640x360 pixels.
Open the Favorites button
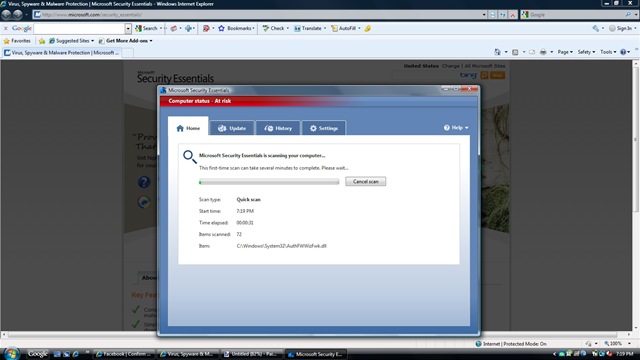(x=17, y=41)
